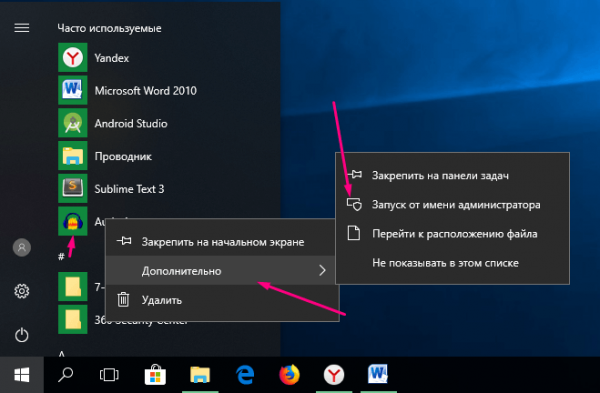The image size is (600, 393).
Task: Click the Дополнительно chevron arrow
Action: [322, 271]
